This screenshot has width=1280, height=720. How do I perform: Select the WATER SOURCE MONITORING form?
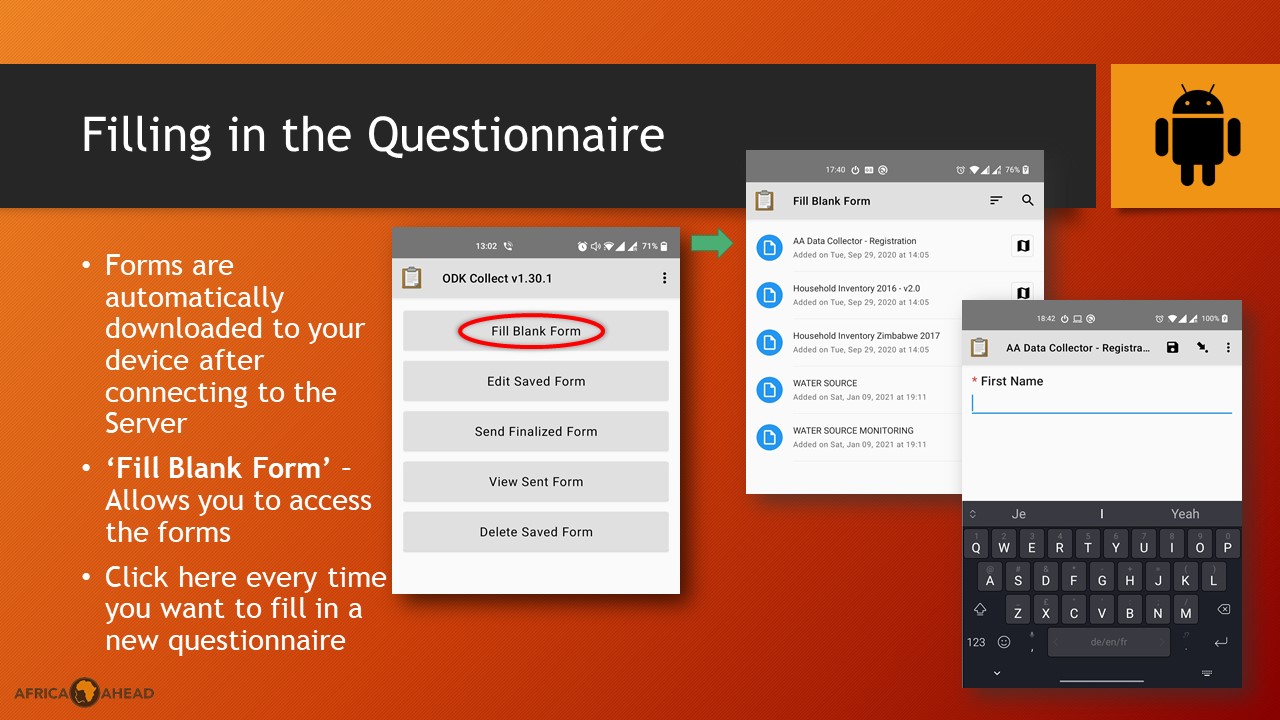click(852, 437)
